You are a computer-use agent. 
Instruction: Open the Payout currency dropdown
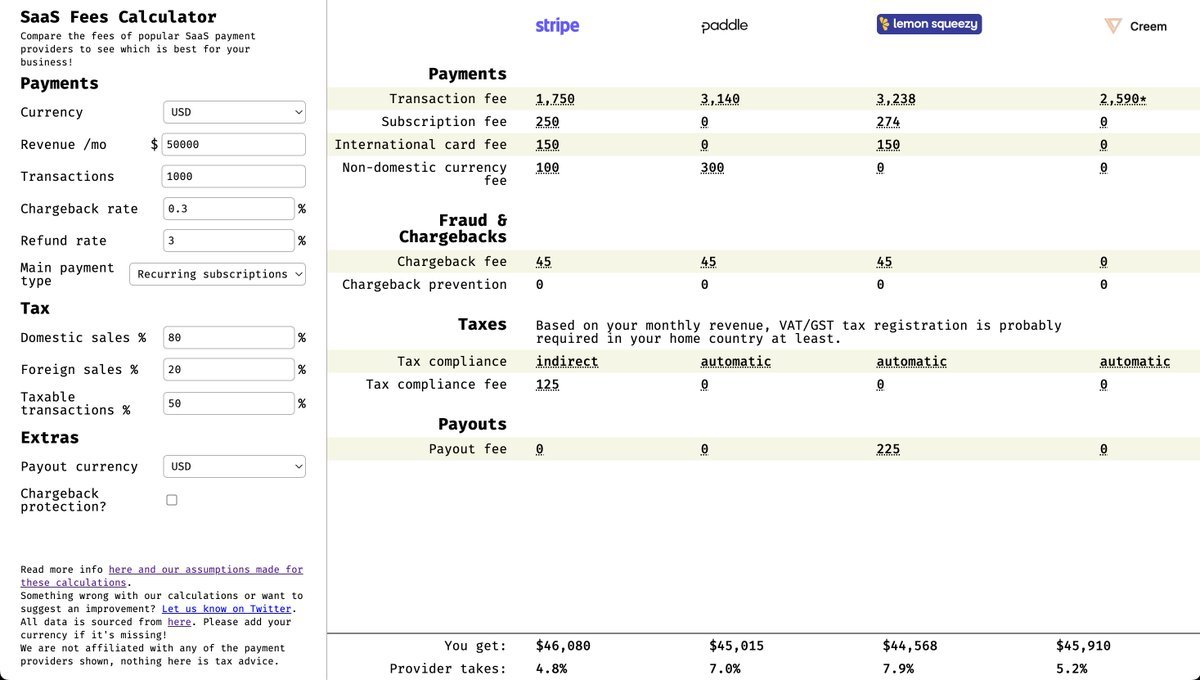(x=234, y=467)
